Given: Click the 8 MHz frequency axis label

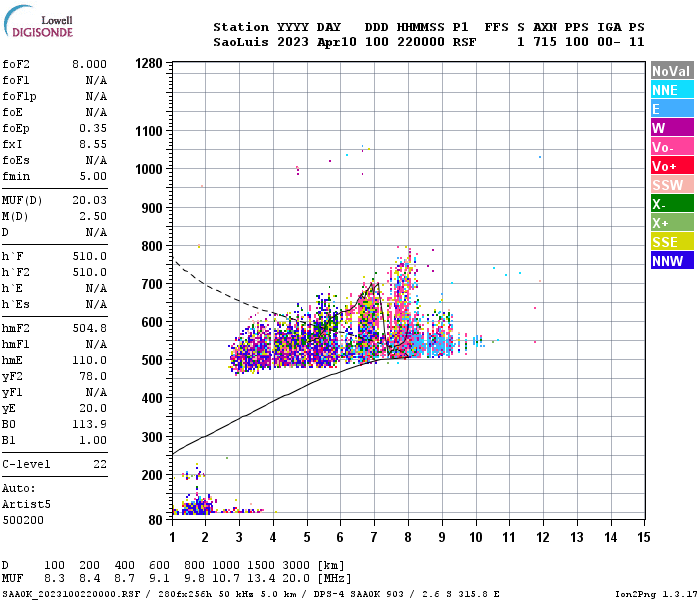Looking at the screenshot, I should tap(408, 537).
